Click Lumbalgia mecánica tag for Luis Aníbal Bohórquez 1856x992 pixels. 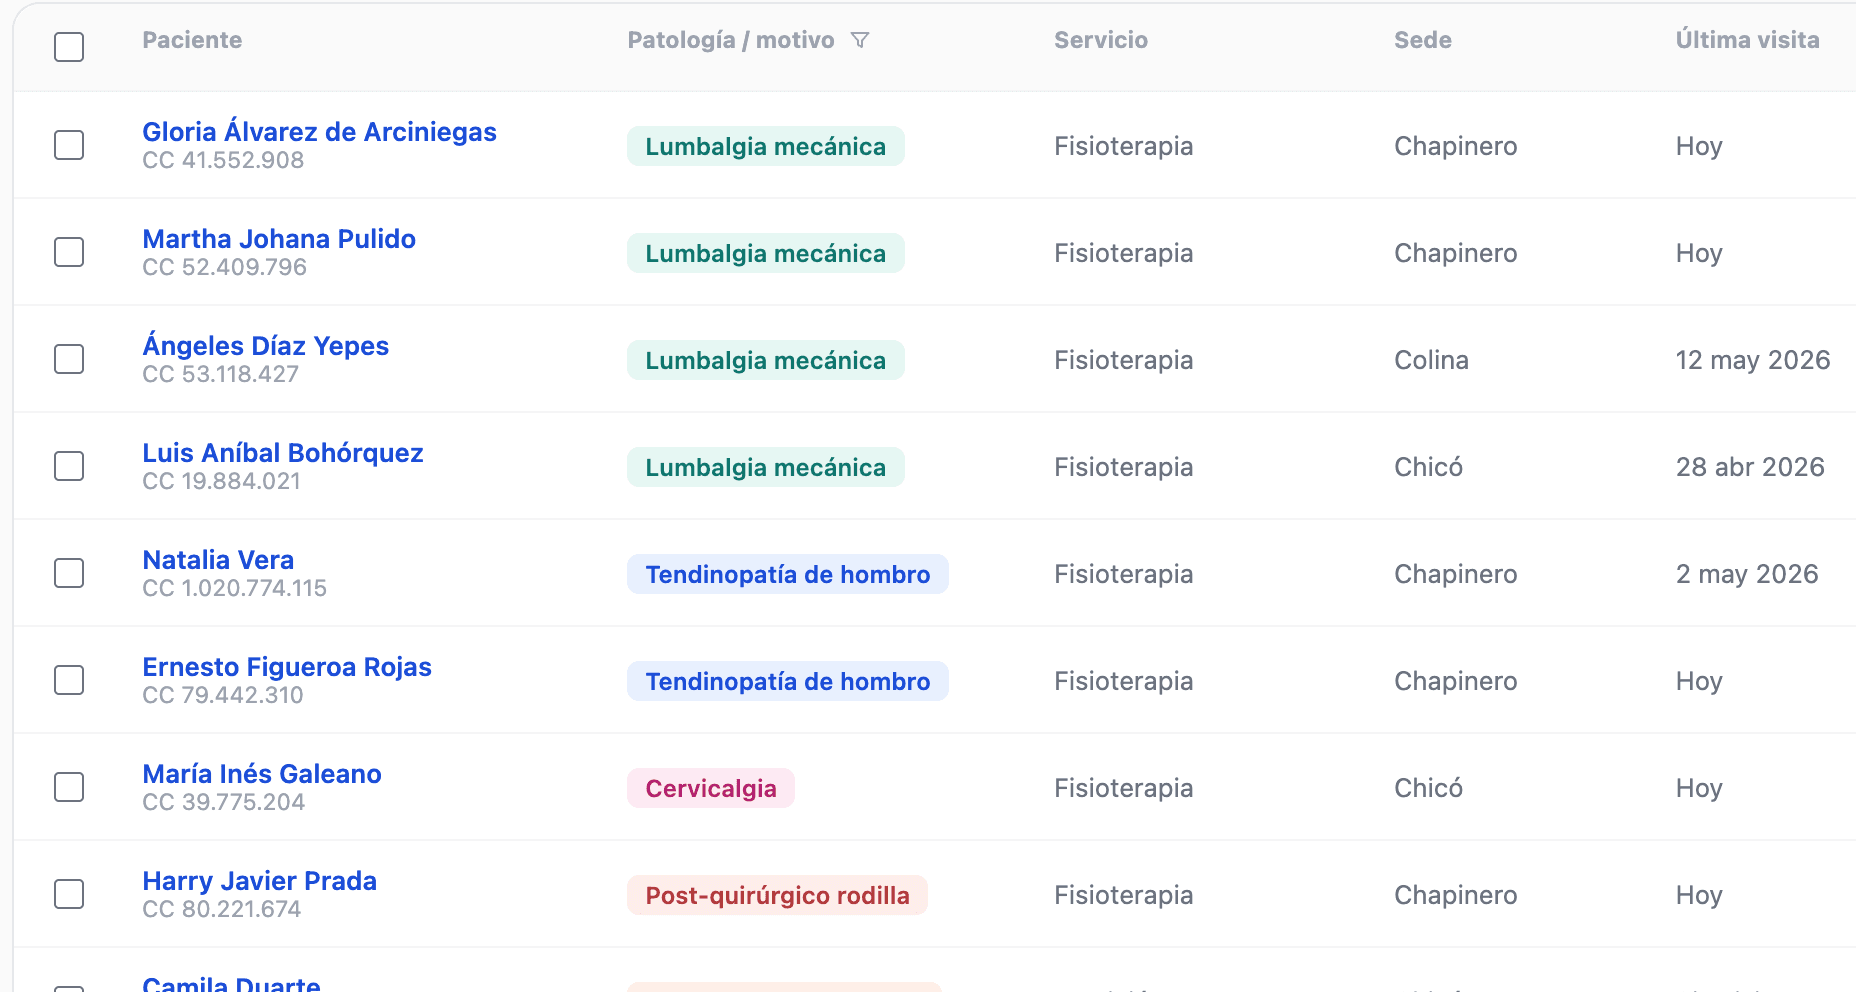[x=766, y=467]
